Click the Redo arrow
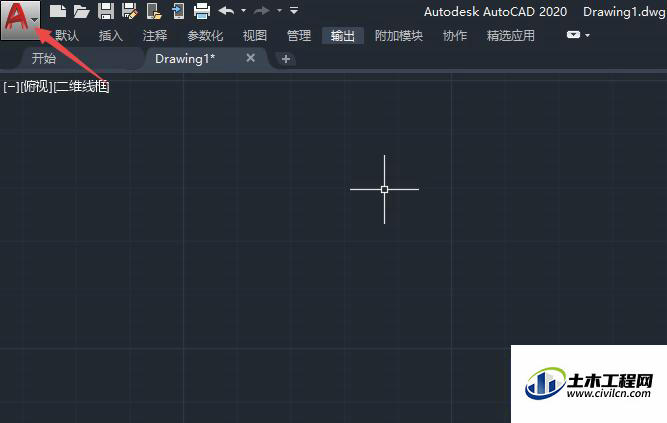This screenshot has height=423, width=667. tap(262, 11)
